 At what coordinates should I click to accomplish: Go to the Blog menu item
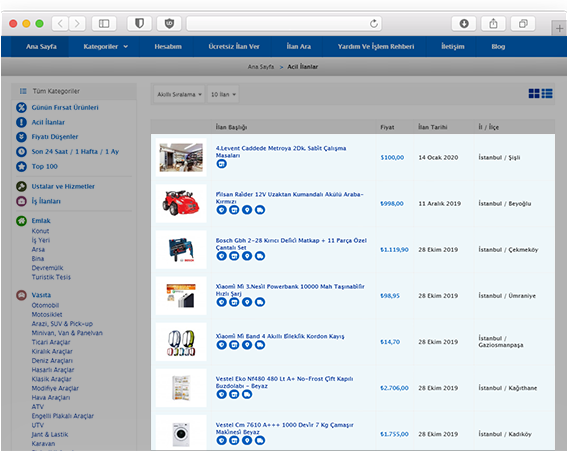pos(498,46)
